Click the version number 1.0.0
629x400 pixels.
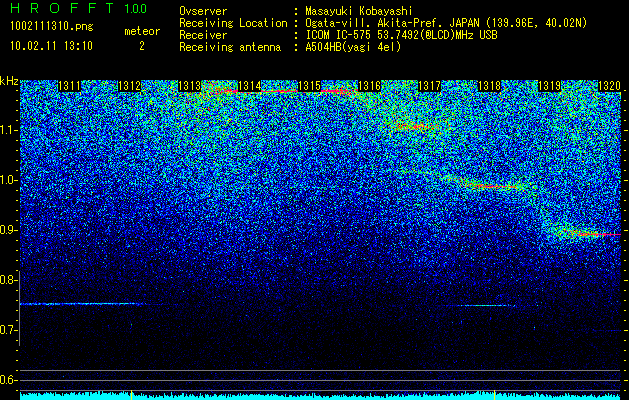pos(136,8)
